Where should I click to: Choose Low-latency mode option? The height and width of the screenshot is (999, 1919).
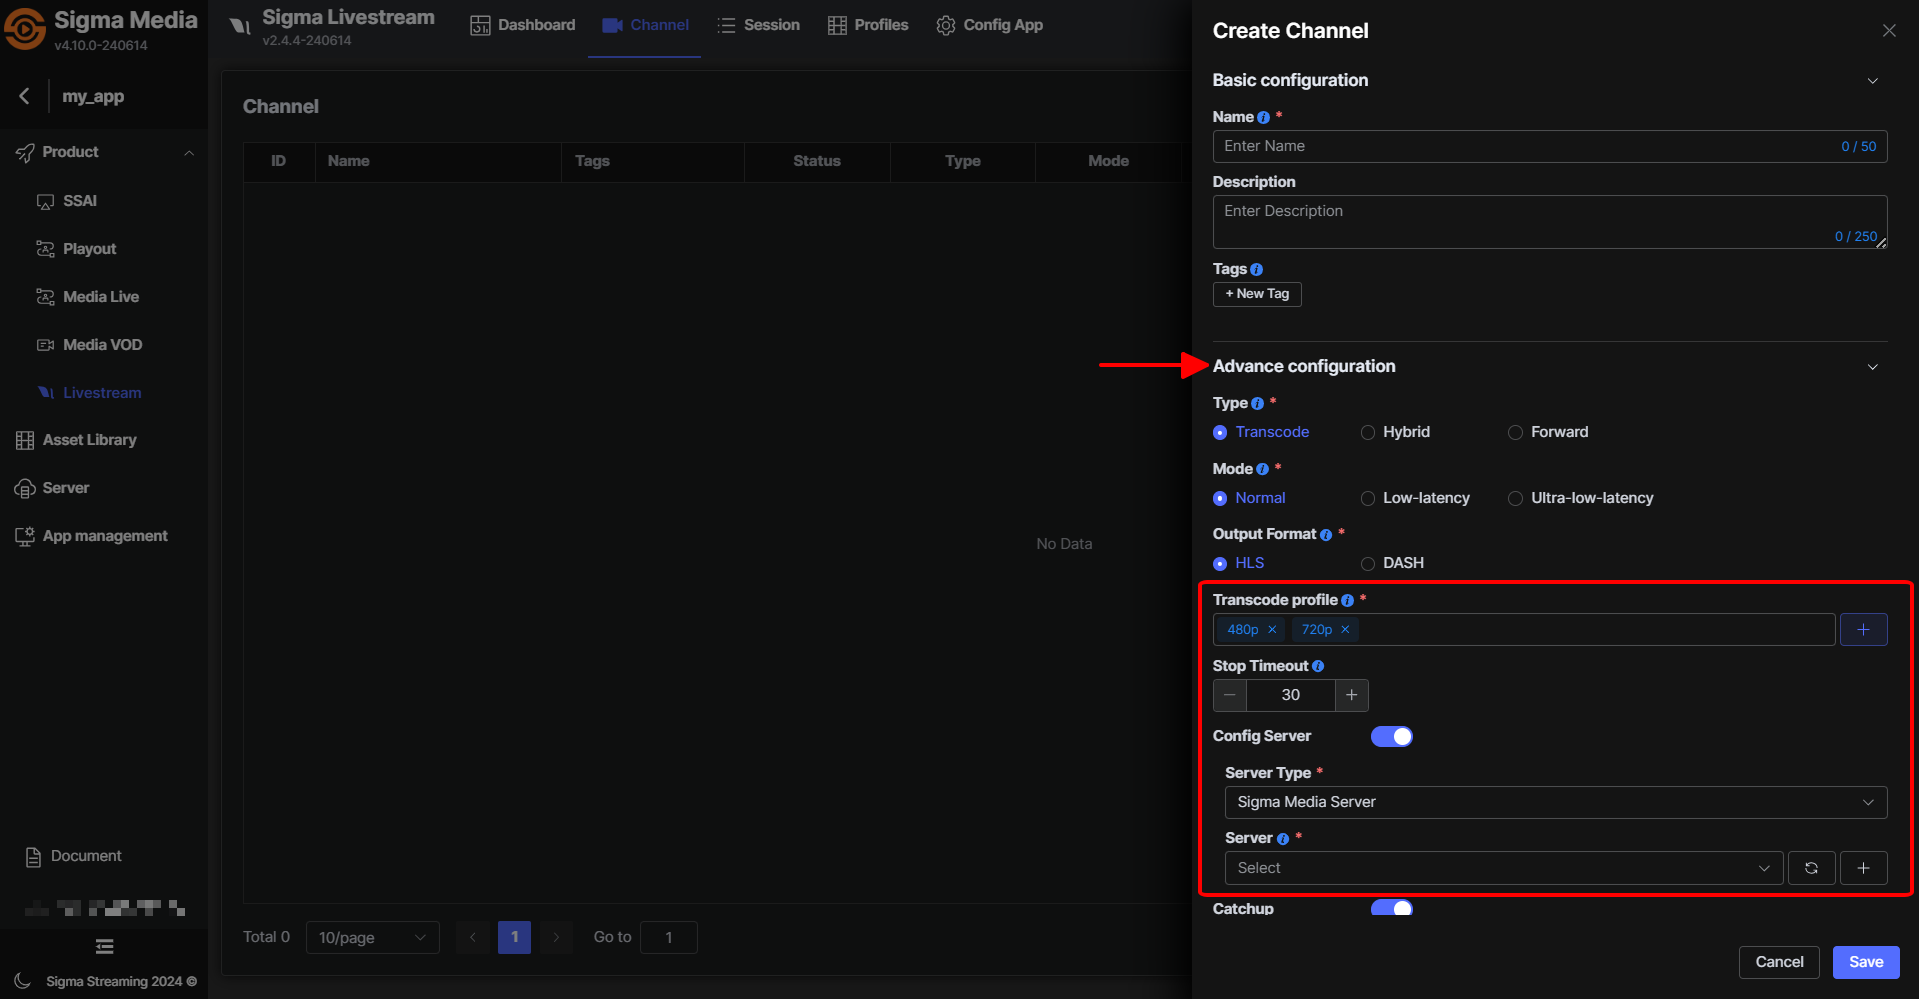click(1368, 499)
